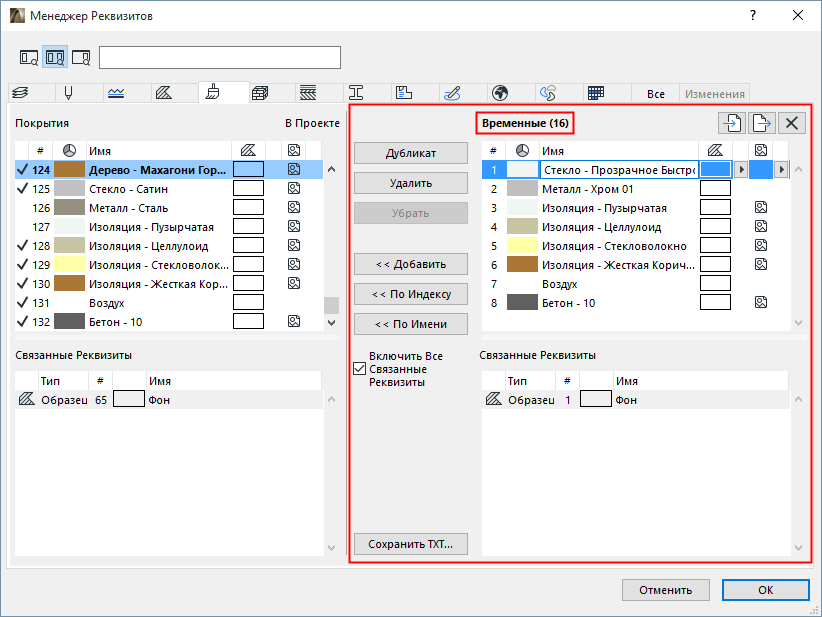Open texture arrow menu in Стекло - Прозрачное row
The width and height of the screenshot is (822, 617).
pyautogui.click(x=781, y=170)
